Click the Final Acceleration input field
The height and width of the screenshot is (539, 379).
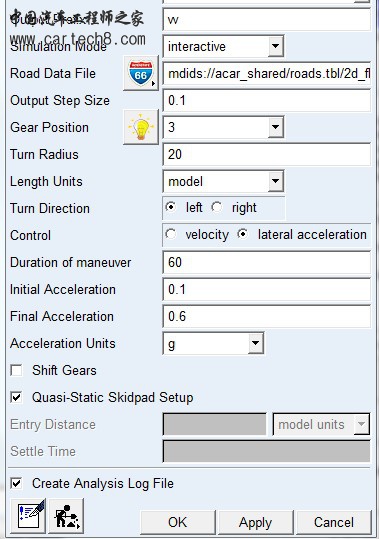267,316
